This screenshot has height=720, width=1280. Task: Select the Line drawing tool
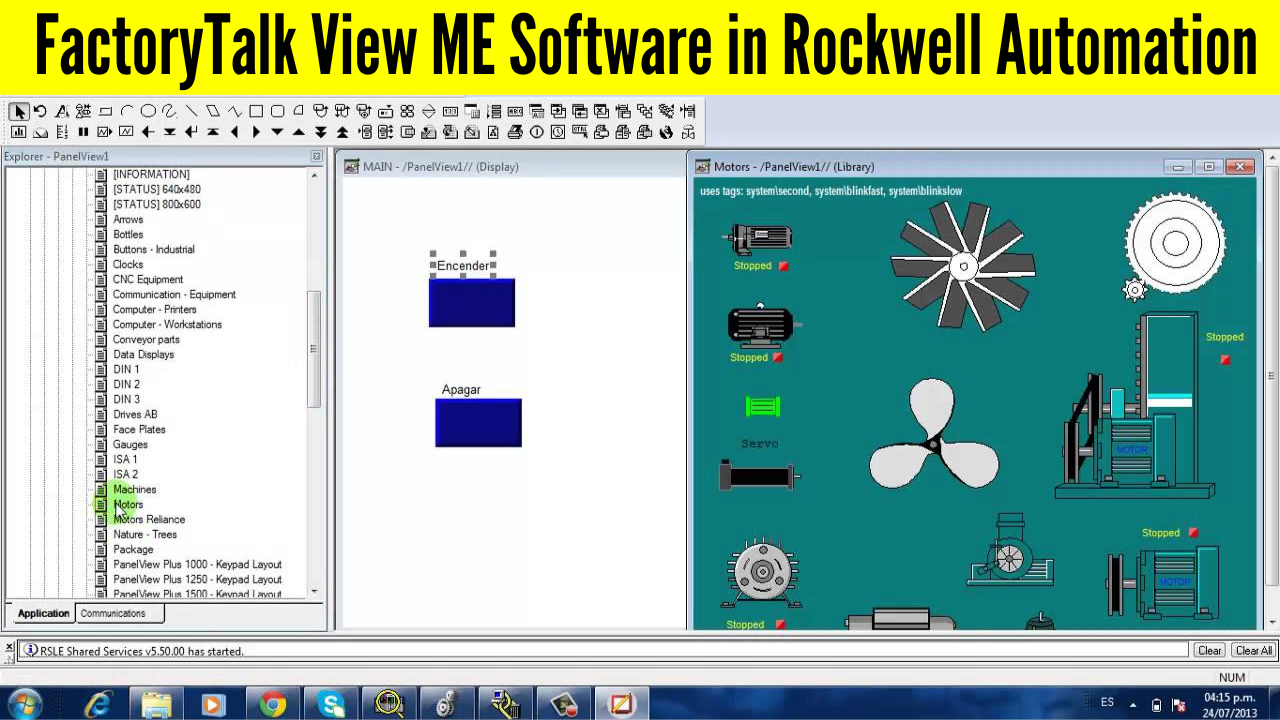[x=191, y=111]
